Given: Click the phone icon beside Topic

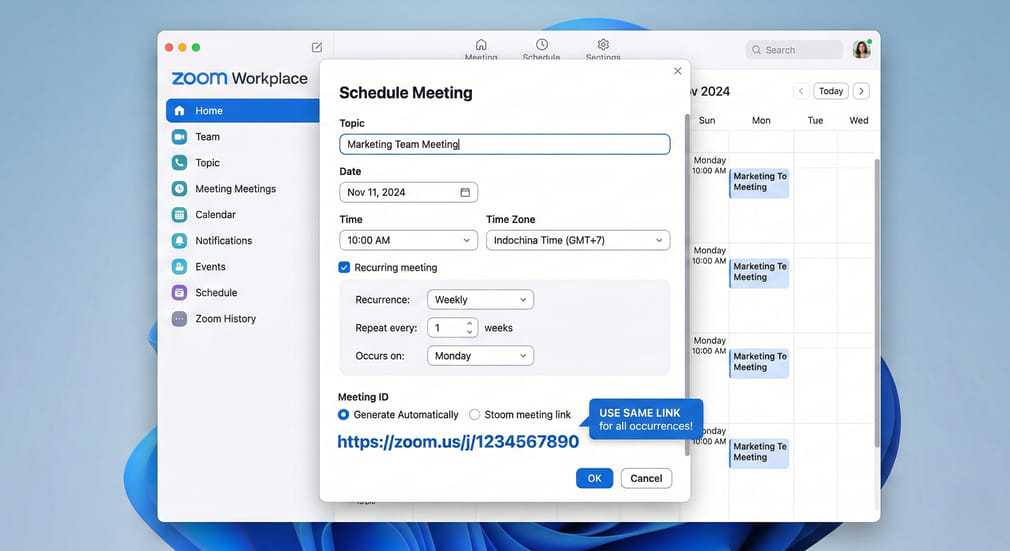Looking at the screenshot, I should coord(179,163).
